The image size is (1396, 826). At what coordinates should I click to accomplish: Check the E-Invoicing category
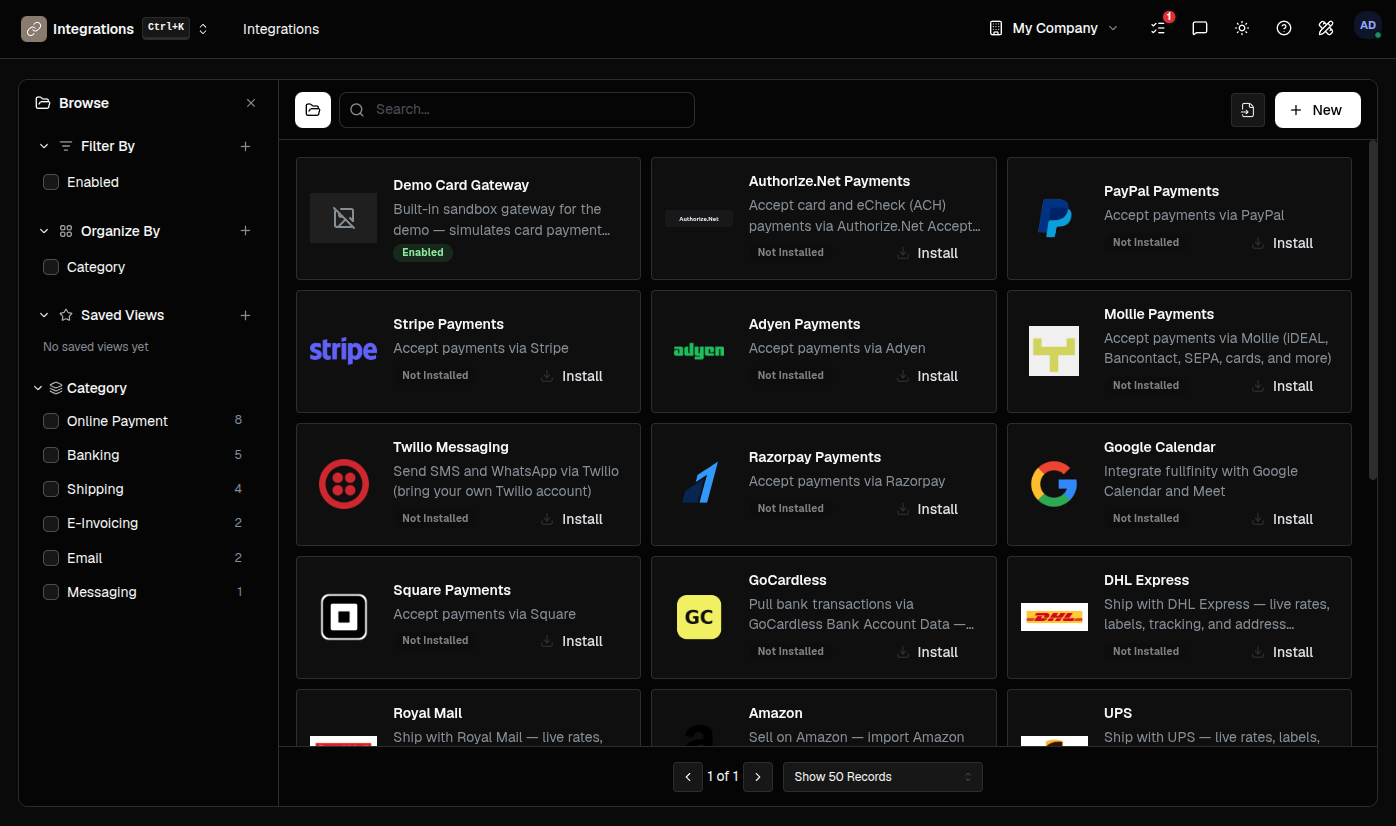pos(51,523)
